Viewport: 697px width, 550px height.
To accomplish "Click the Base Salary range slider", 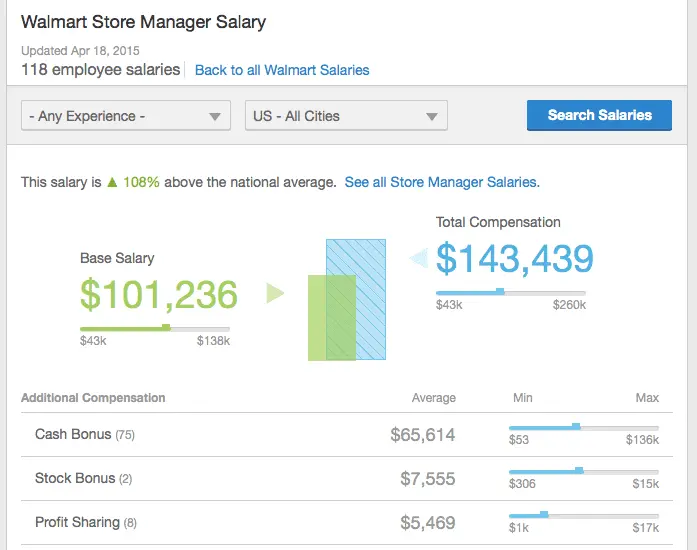I will tap(155, 328).
